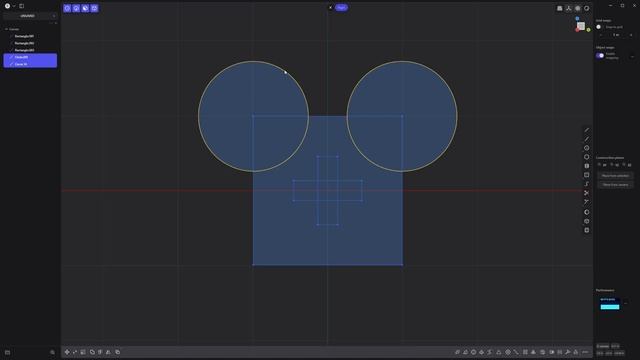Click the round button beside UNNAMED

click(x=54, y=16)
